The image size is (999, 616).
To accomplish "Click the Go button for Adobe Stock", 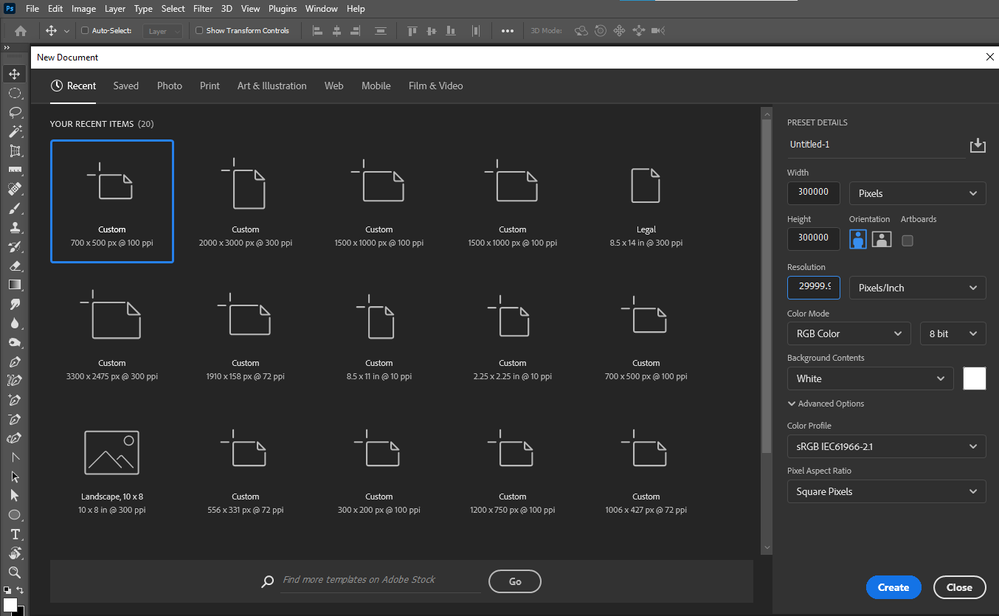I will (514, 581).
